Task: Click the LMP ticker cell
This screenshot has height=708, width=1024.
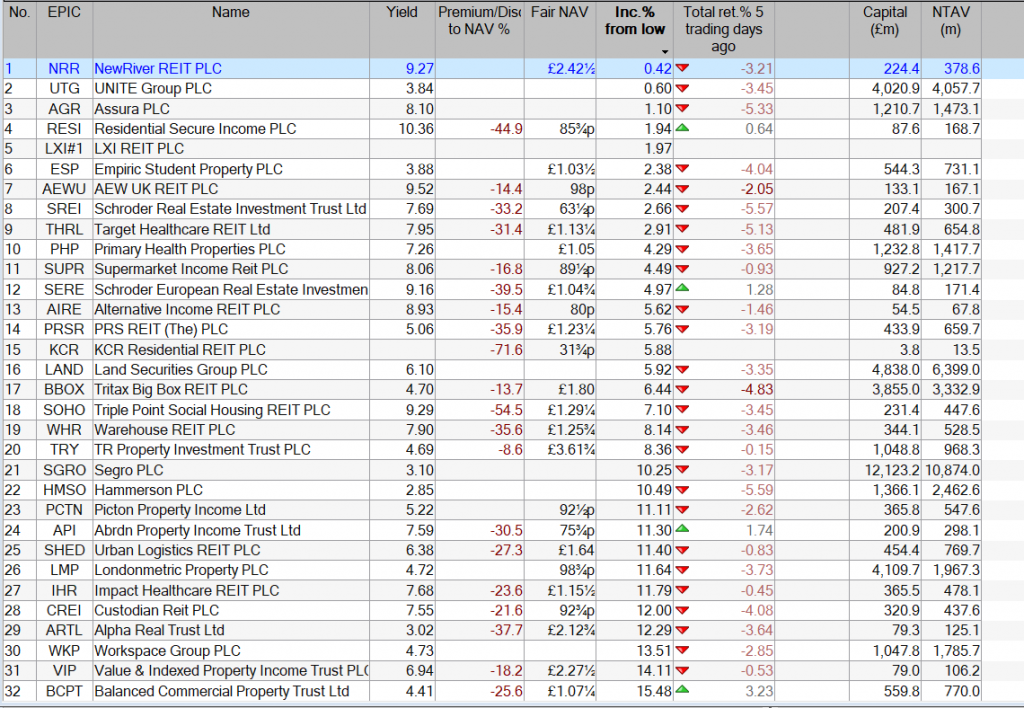Action: point(64,570)
